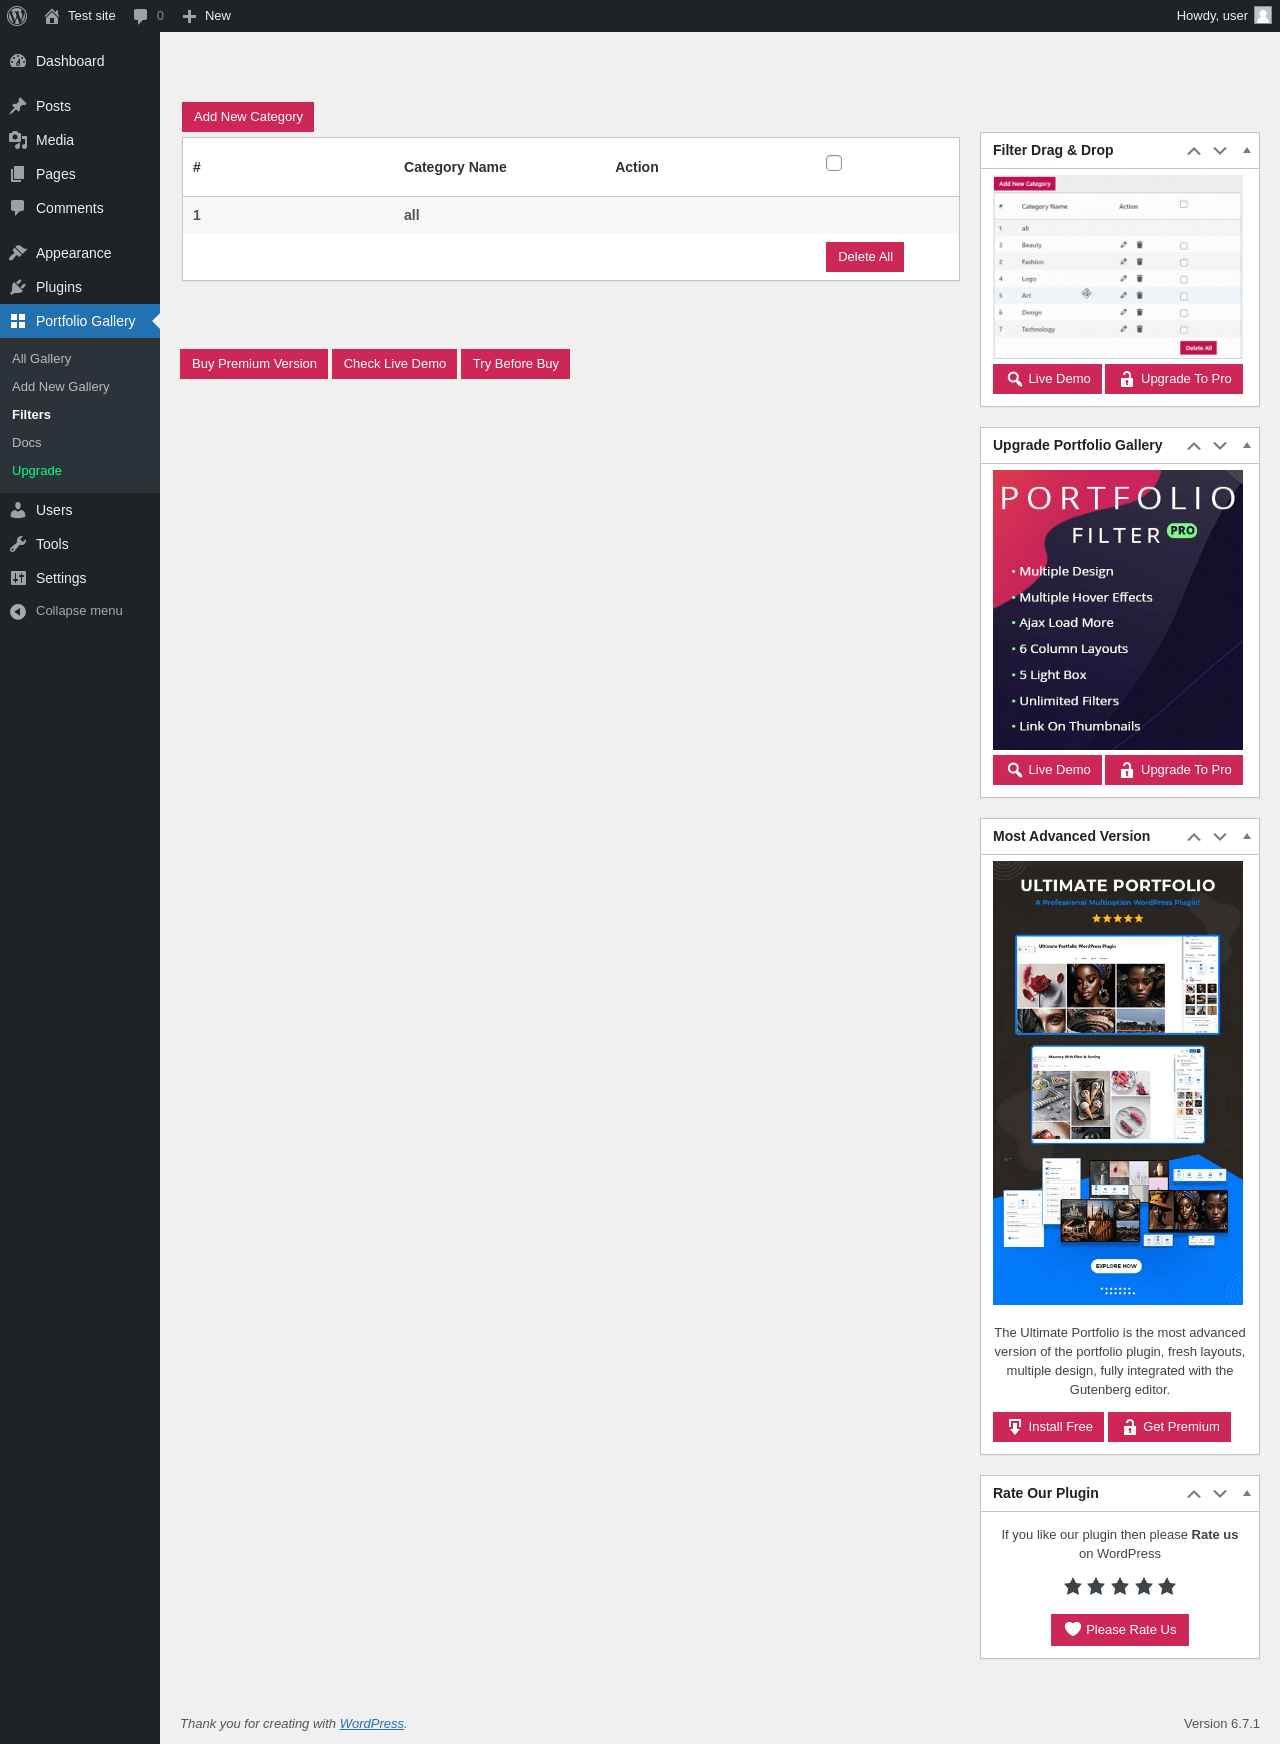The width and height of the screenshot is (1280, 1744).
Task: Click the Collapse menu arrow icon
Action: click(18, 611)
